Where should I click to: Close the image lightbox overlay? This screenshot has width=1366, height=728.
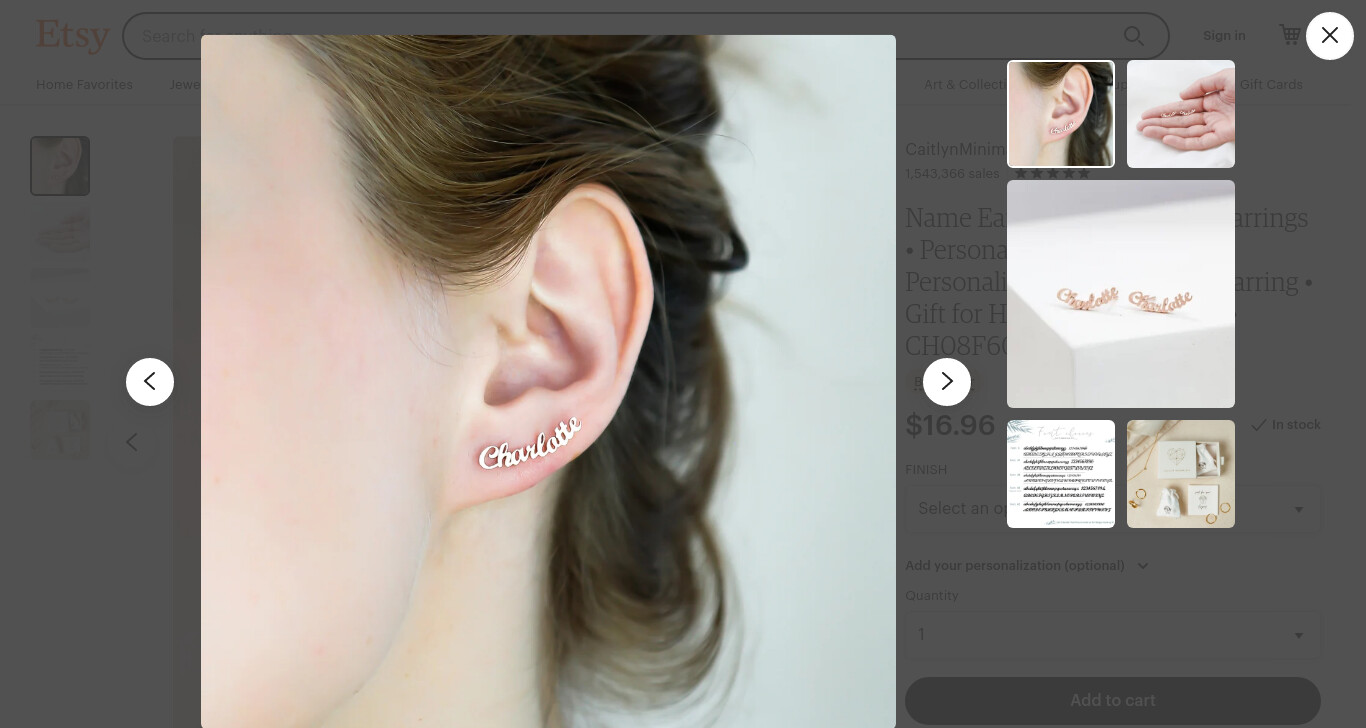[1329, 36]
